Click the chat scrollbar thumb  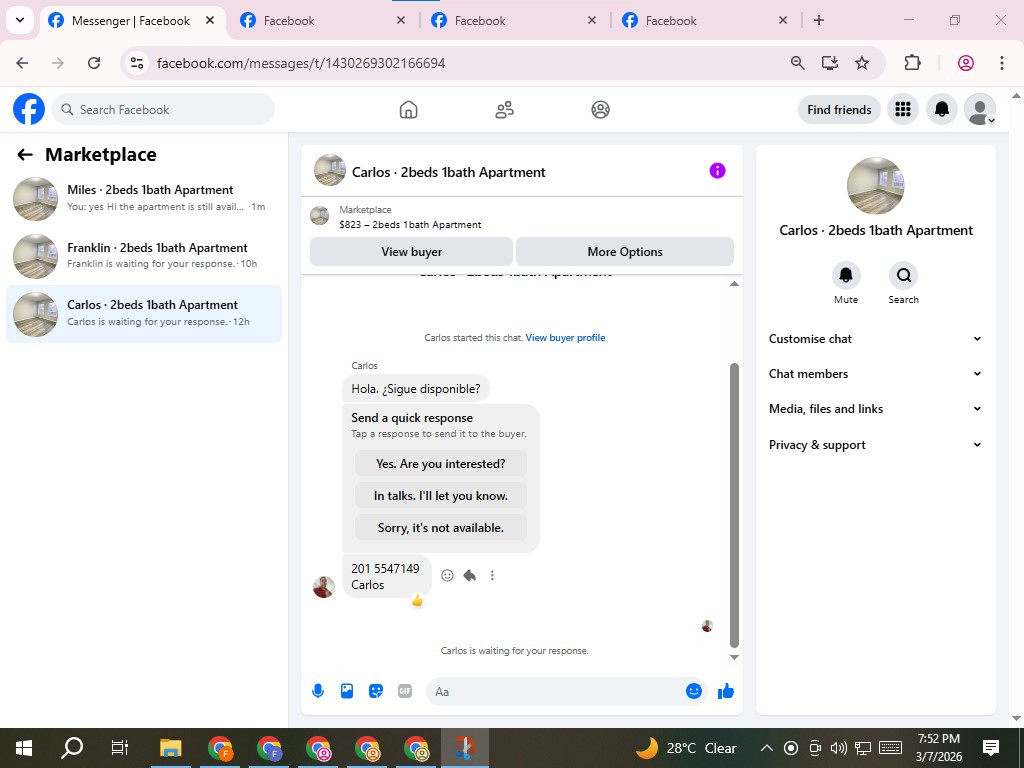coord(734,505)
